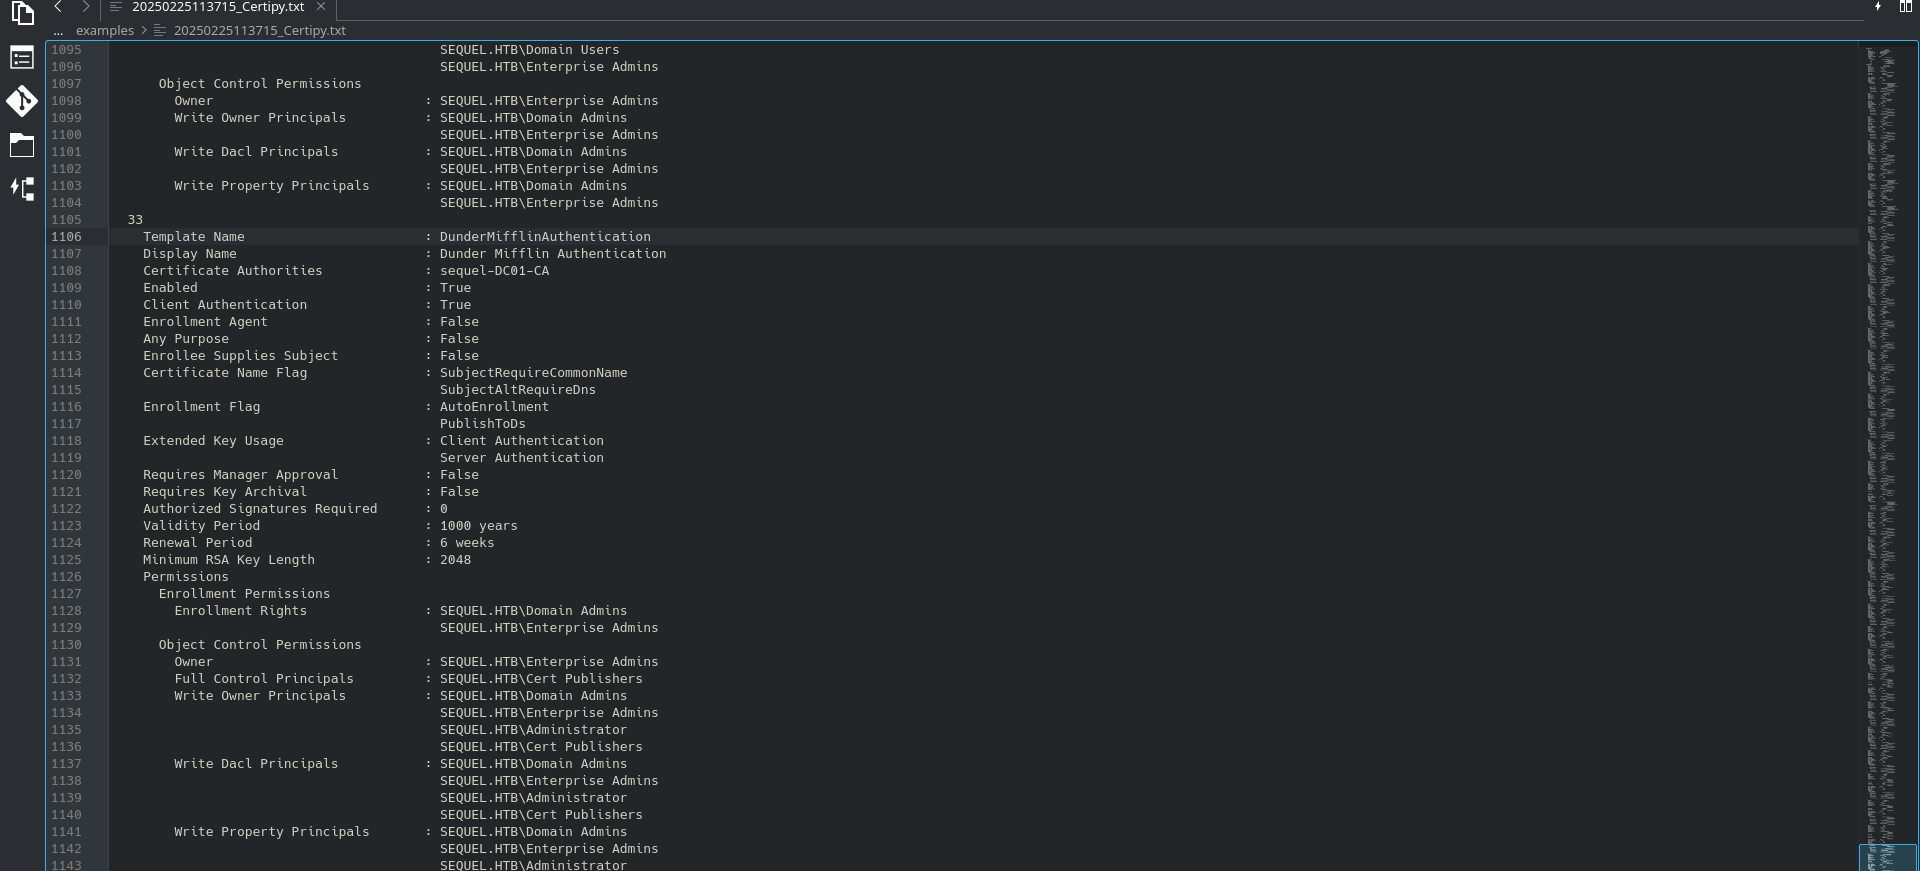Click 'Requires Key Archival' label
This screenshot has height=871, width=1920.
tap(225, 492)
